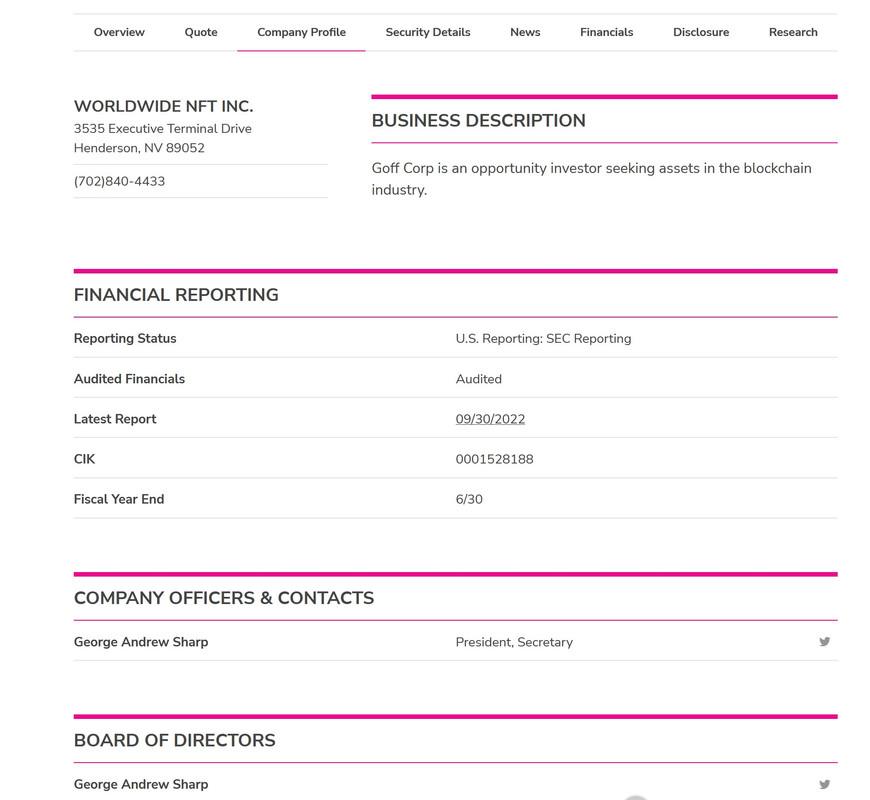Viewport: 870px width, 800px height.
Task: Click the U.S. Reporting: SEC Reporting status
Action: [x=543, y=338]
